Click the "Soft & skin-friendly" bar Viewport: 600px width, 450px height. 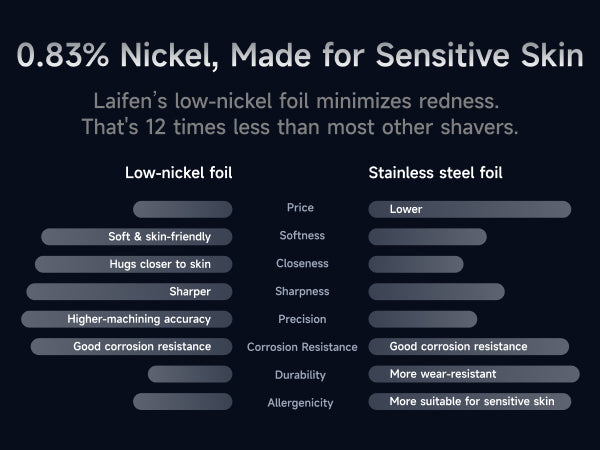coord(137,237)
